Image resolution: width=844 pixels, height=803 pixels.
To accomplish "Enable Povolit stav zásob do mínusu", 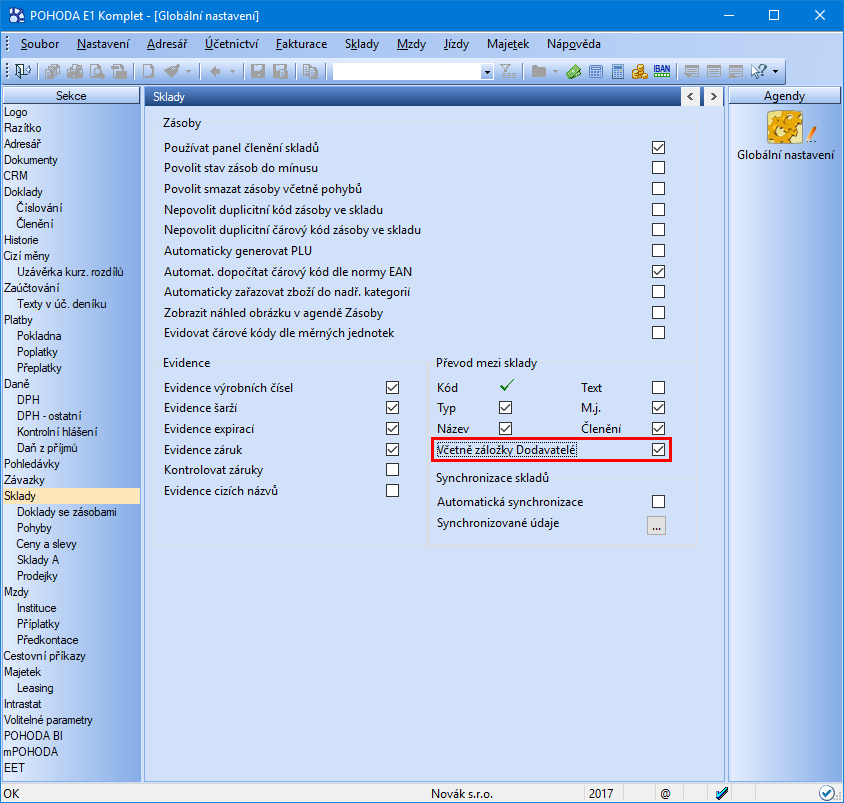I will coord(658,168).
